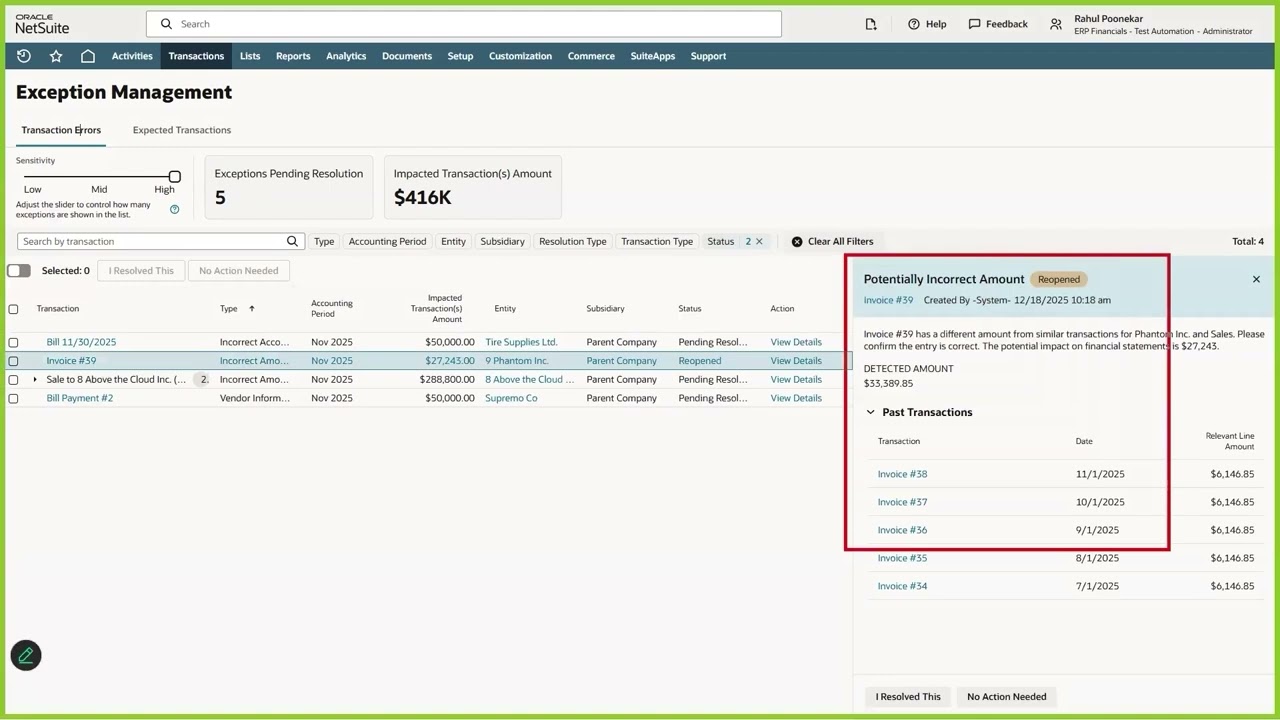Check the Bill Payment #2 row checkbox

pyautogui.click(x=13, y=398)
